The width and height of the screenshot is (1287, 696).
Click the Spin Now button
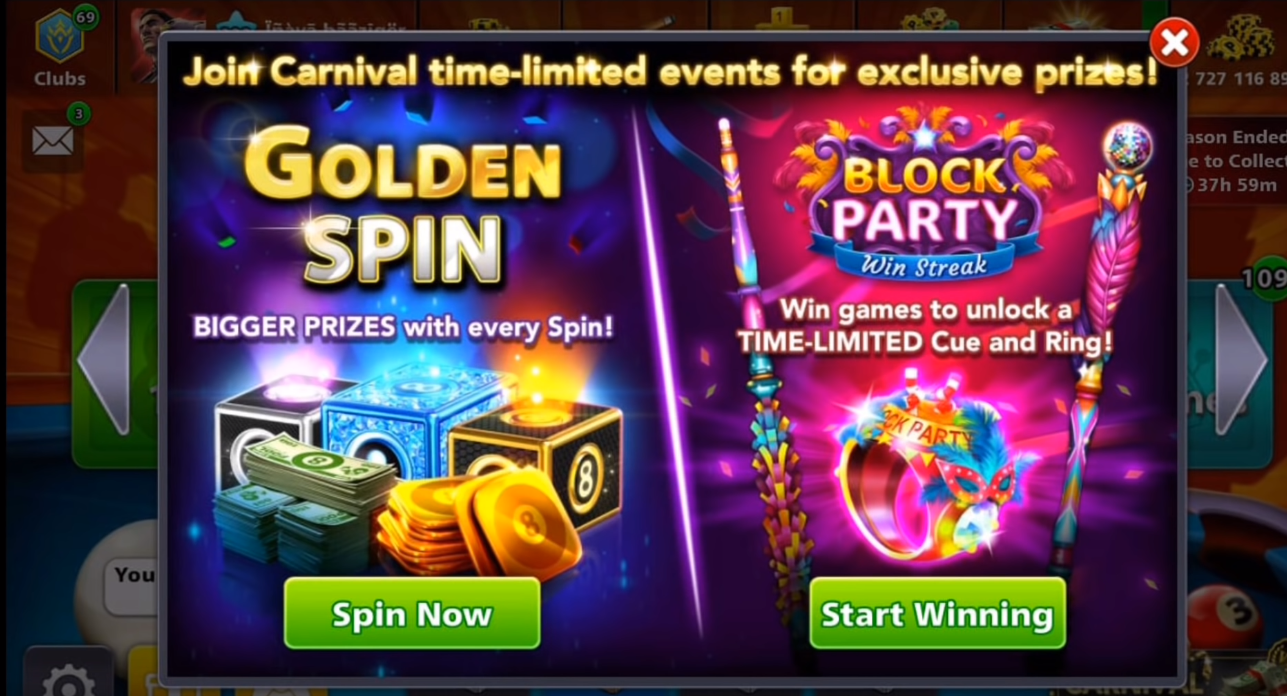412,613
